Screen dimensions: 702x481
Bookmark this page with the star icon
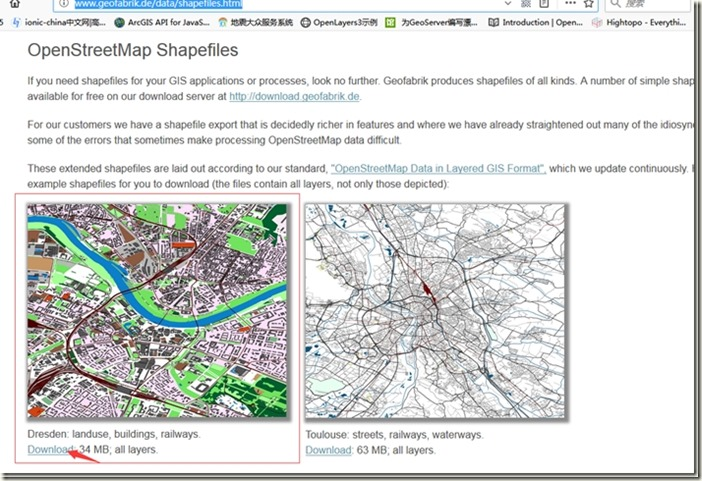pos(589,4)
